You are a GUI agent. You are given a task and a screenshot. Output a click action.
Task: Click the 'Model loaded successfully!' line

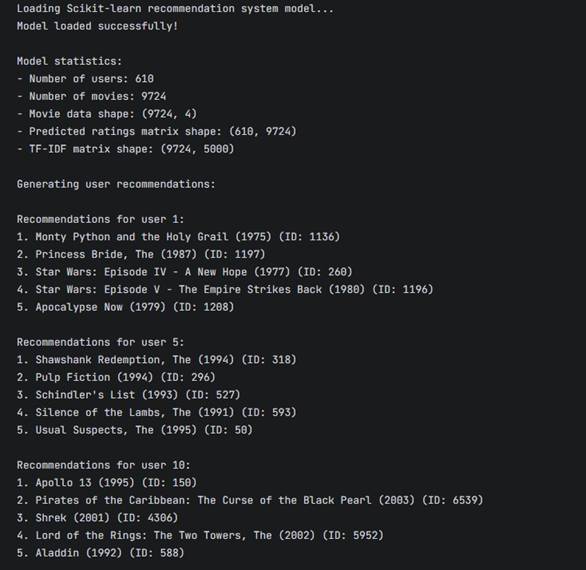pyautogui.click(x=97, y=27)
